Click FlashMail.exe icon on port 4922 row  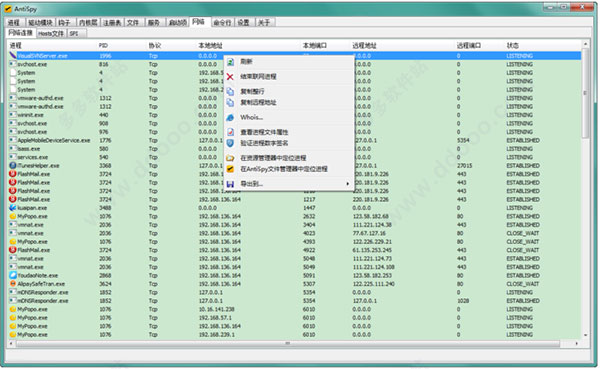coord(13,250)
